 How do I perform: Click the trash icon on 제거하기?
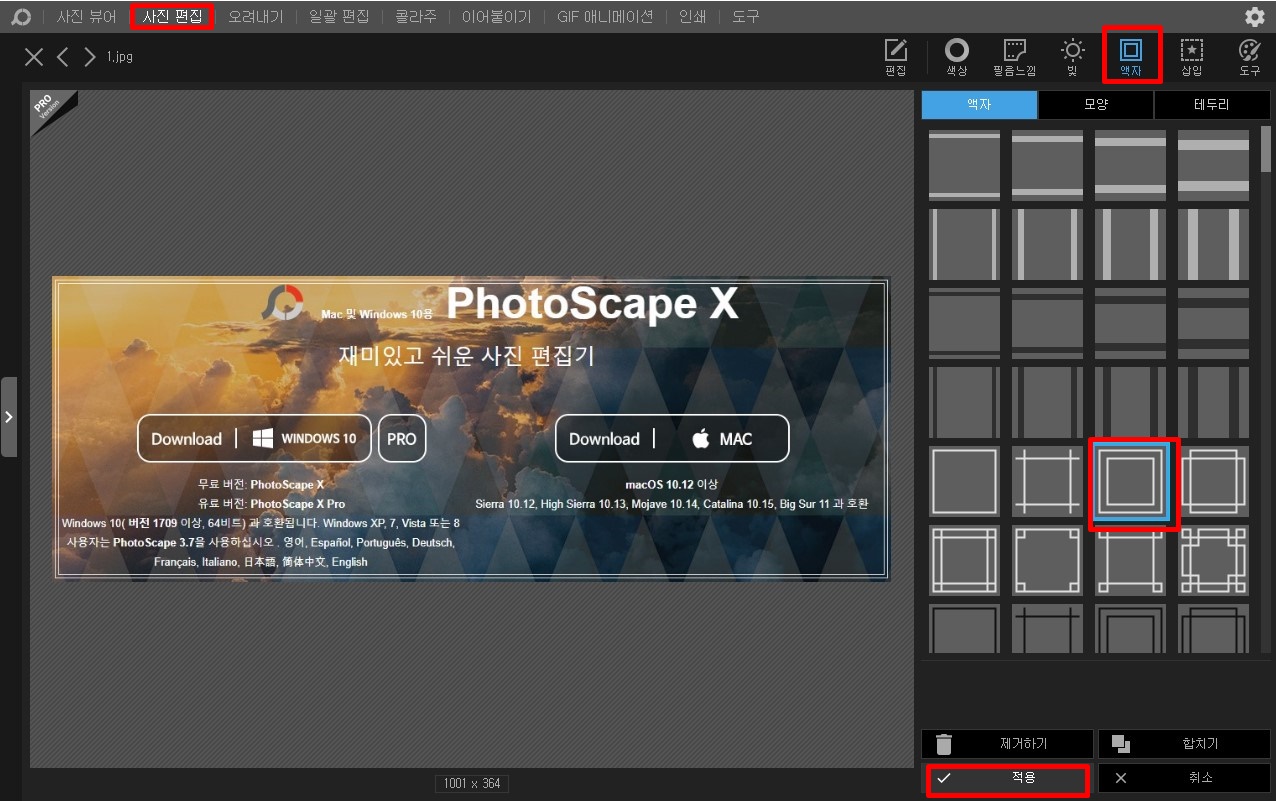click(944, 744)
